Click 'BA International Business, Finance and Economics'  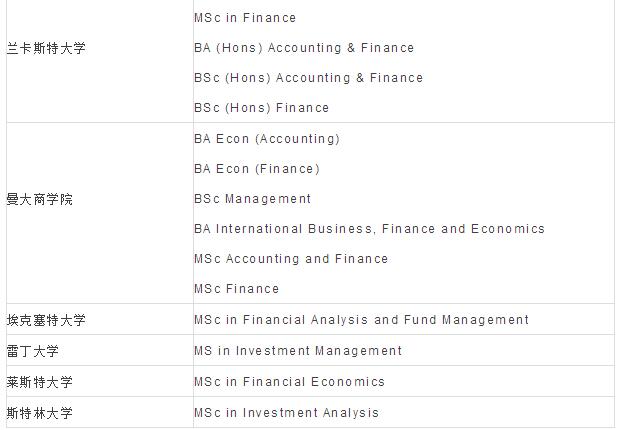pyautogui.click(x=369, y=229)
